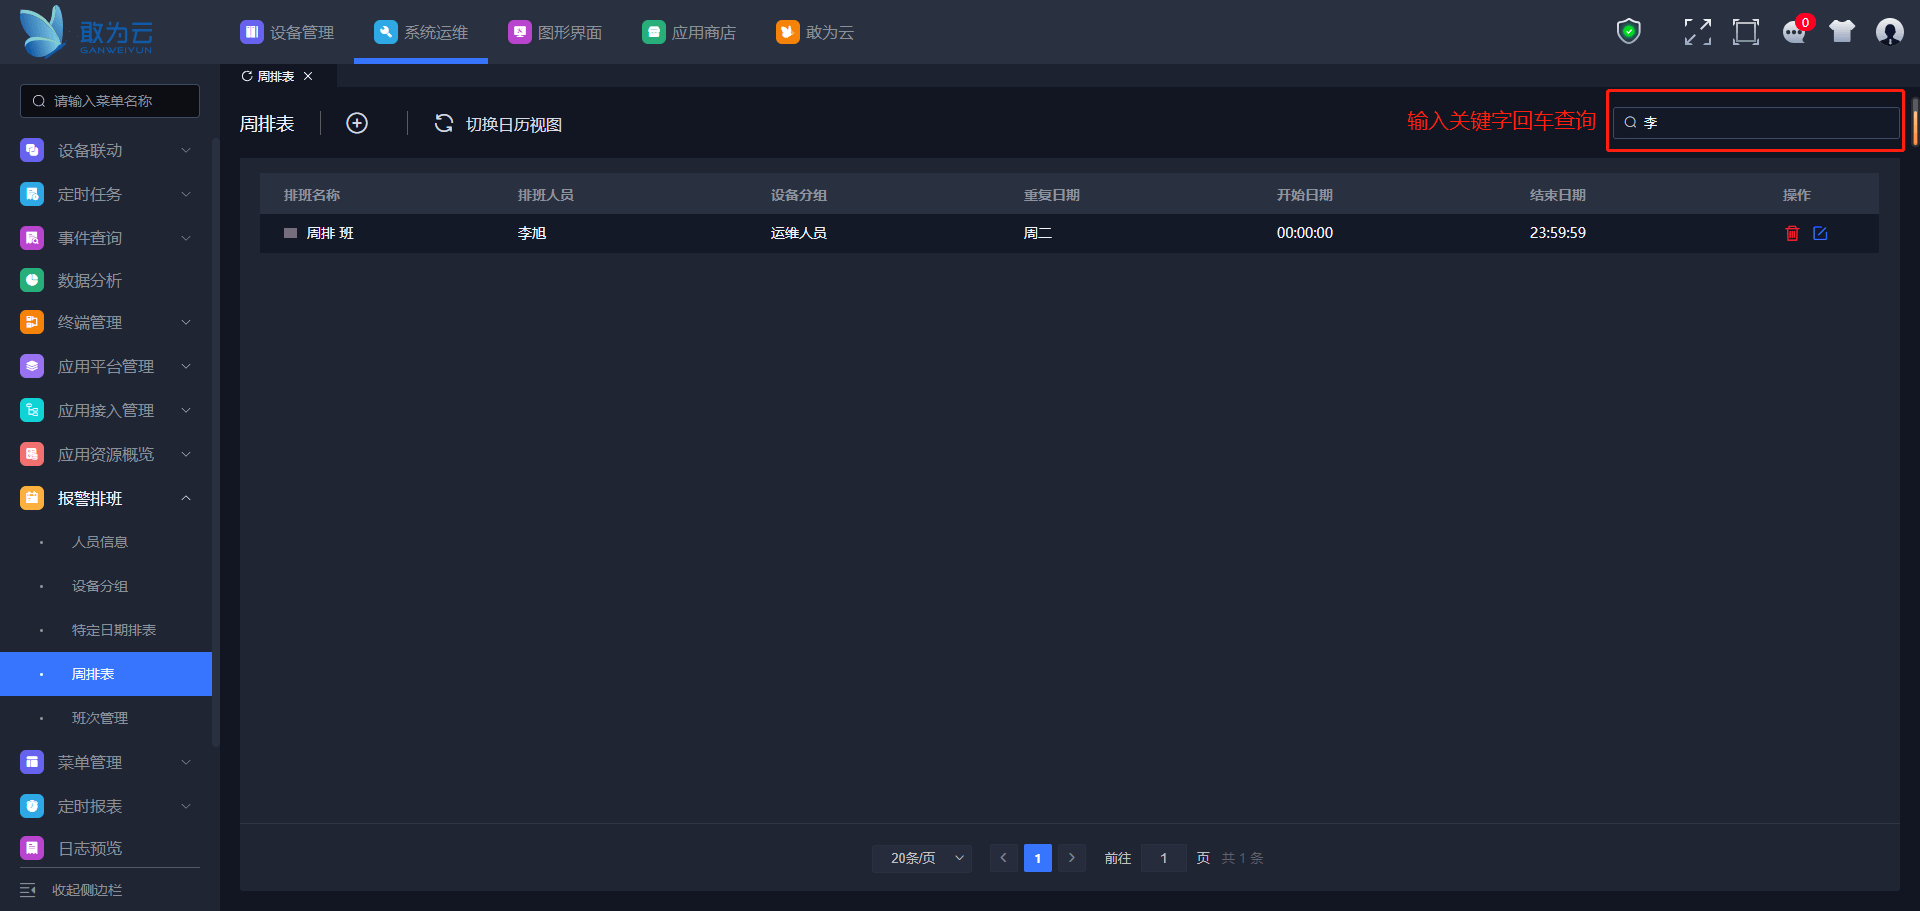Toggle the marker box beside 周排 班
The width and height of the screenshot is (1920, 911).
click(290, 233)
